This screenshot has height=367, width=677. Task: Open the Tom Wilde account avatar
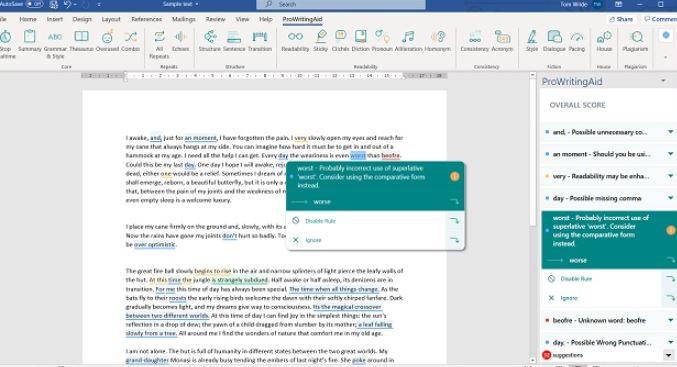[598, 4]
